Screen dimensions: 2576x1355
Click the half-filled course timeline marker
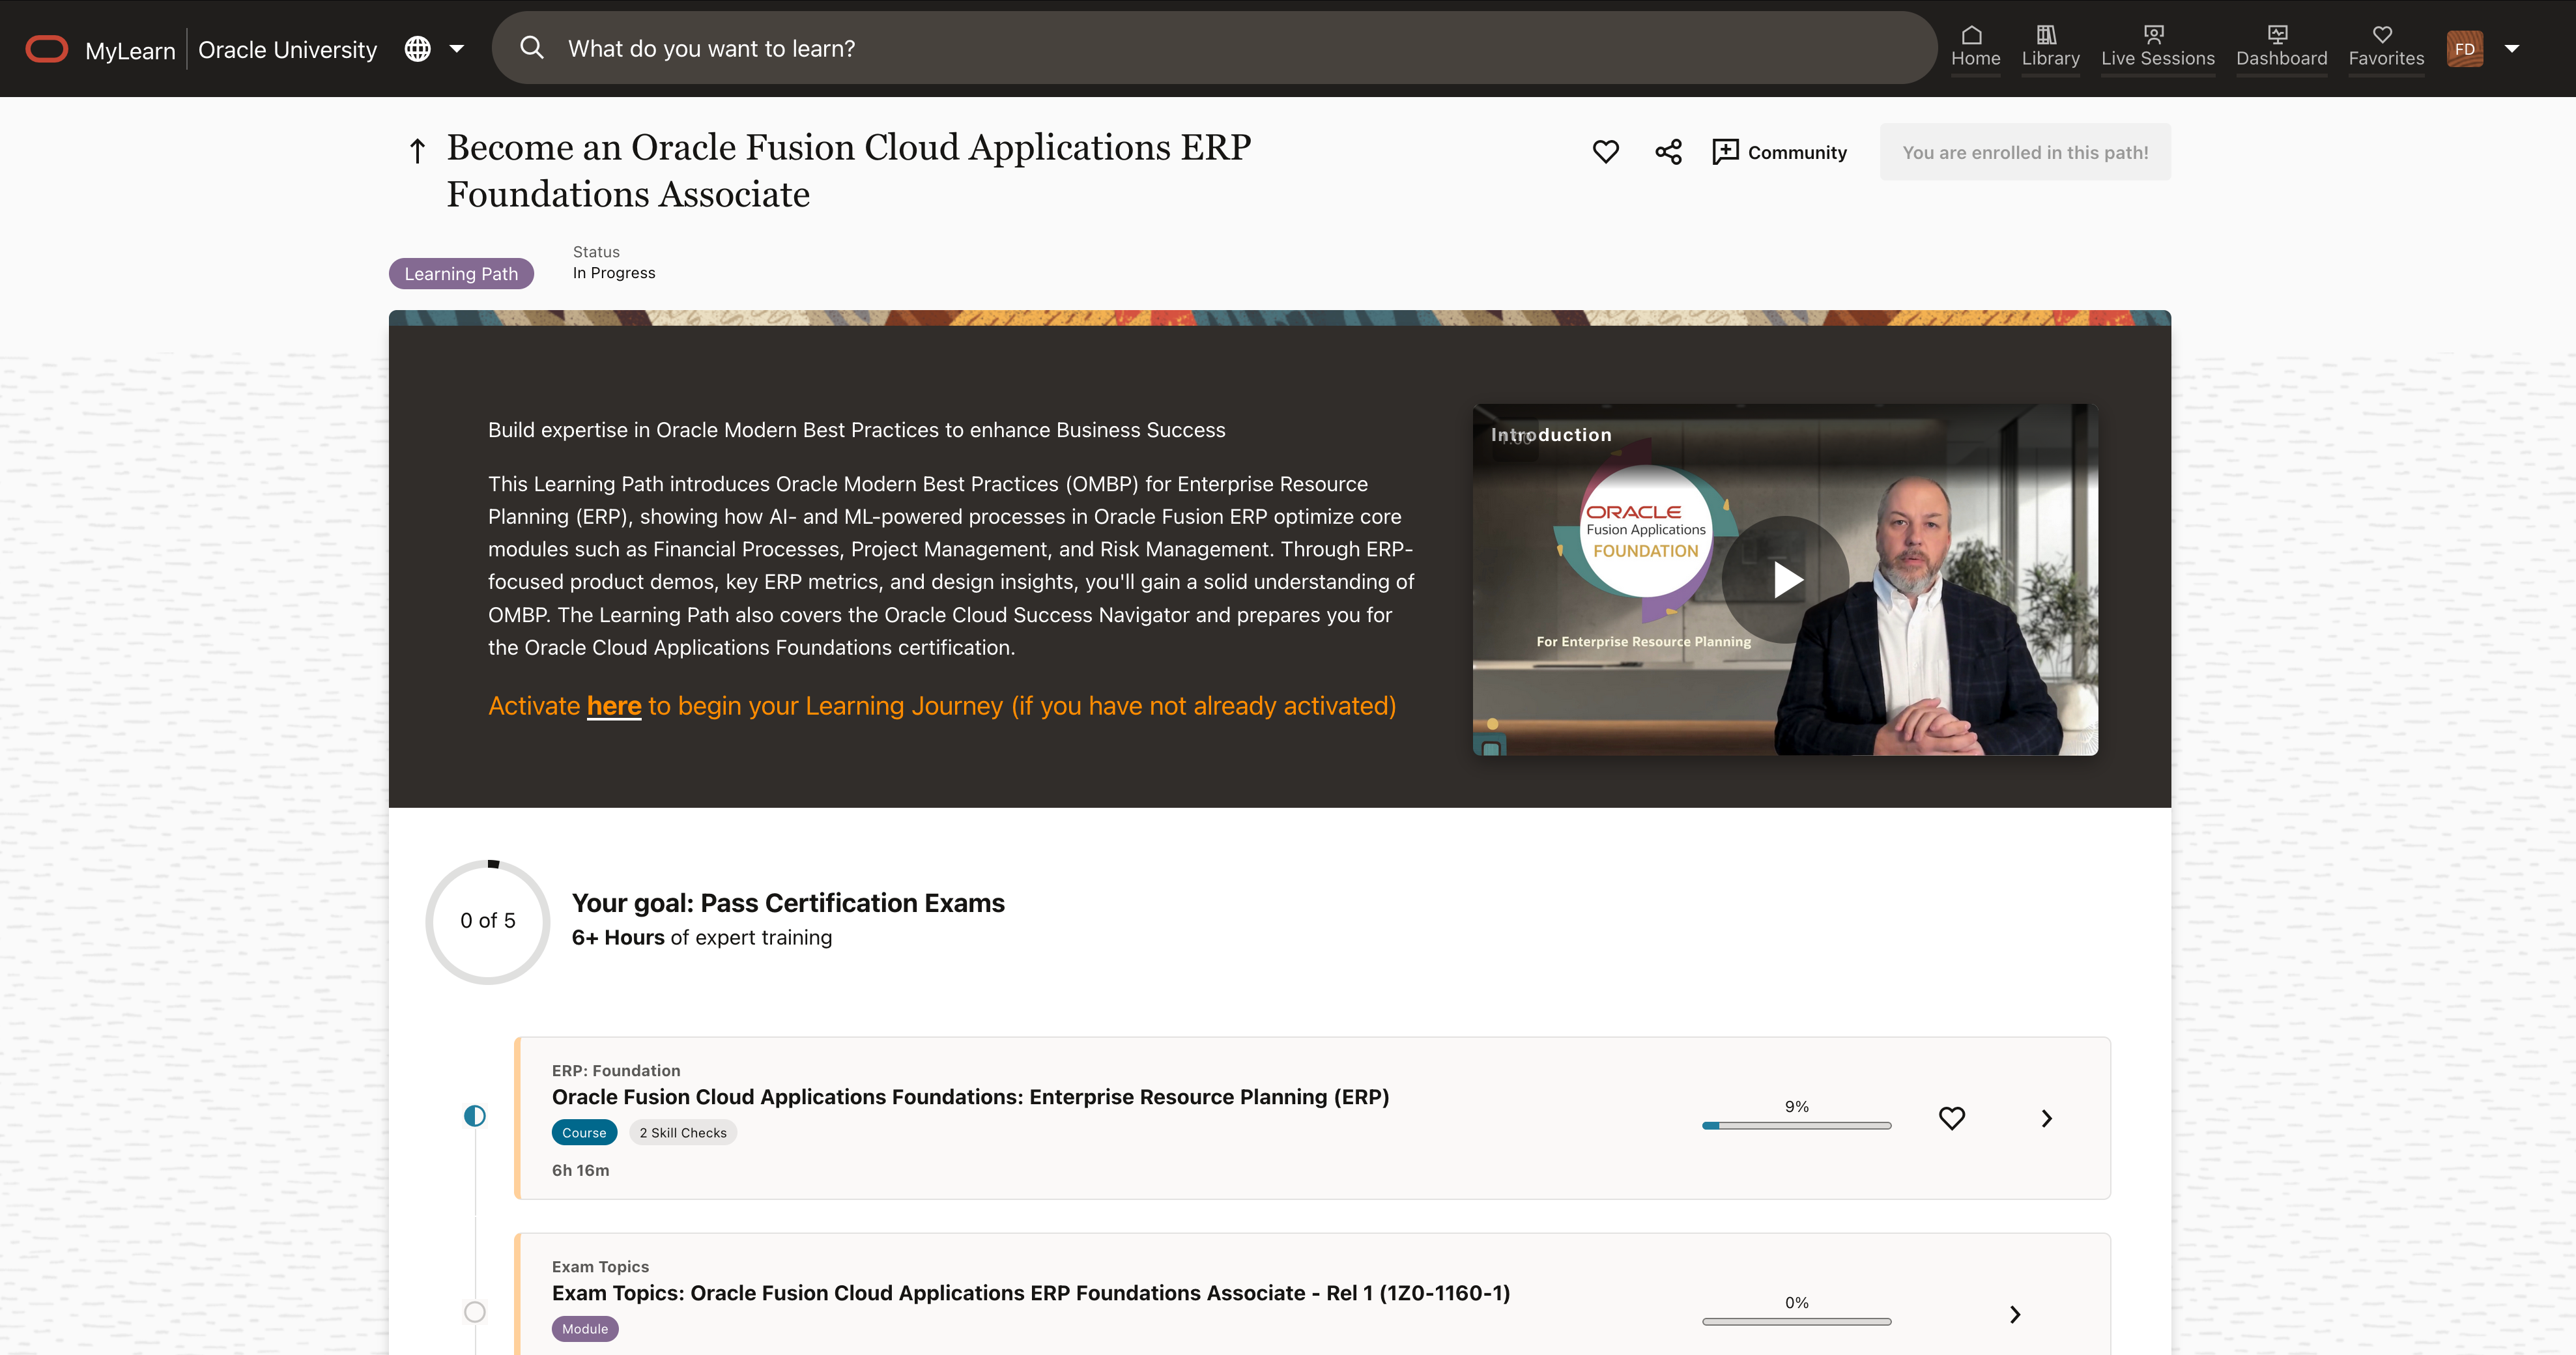click(475, 1116)
